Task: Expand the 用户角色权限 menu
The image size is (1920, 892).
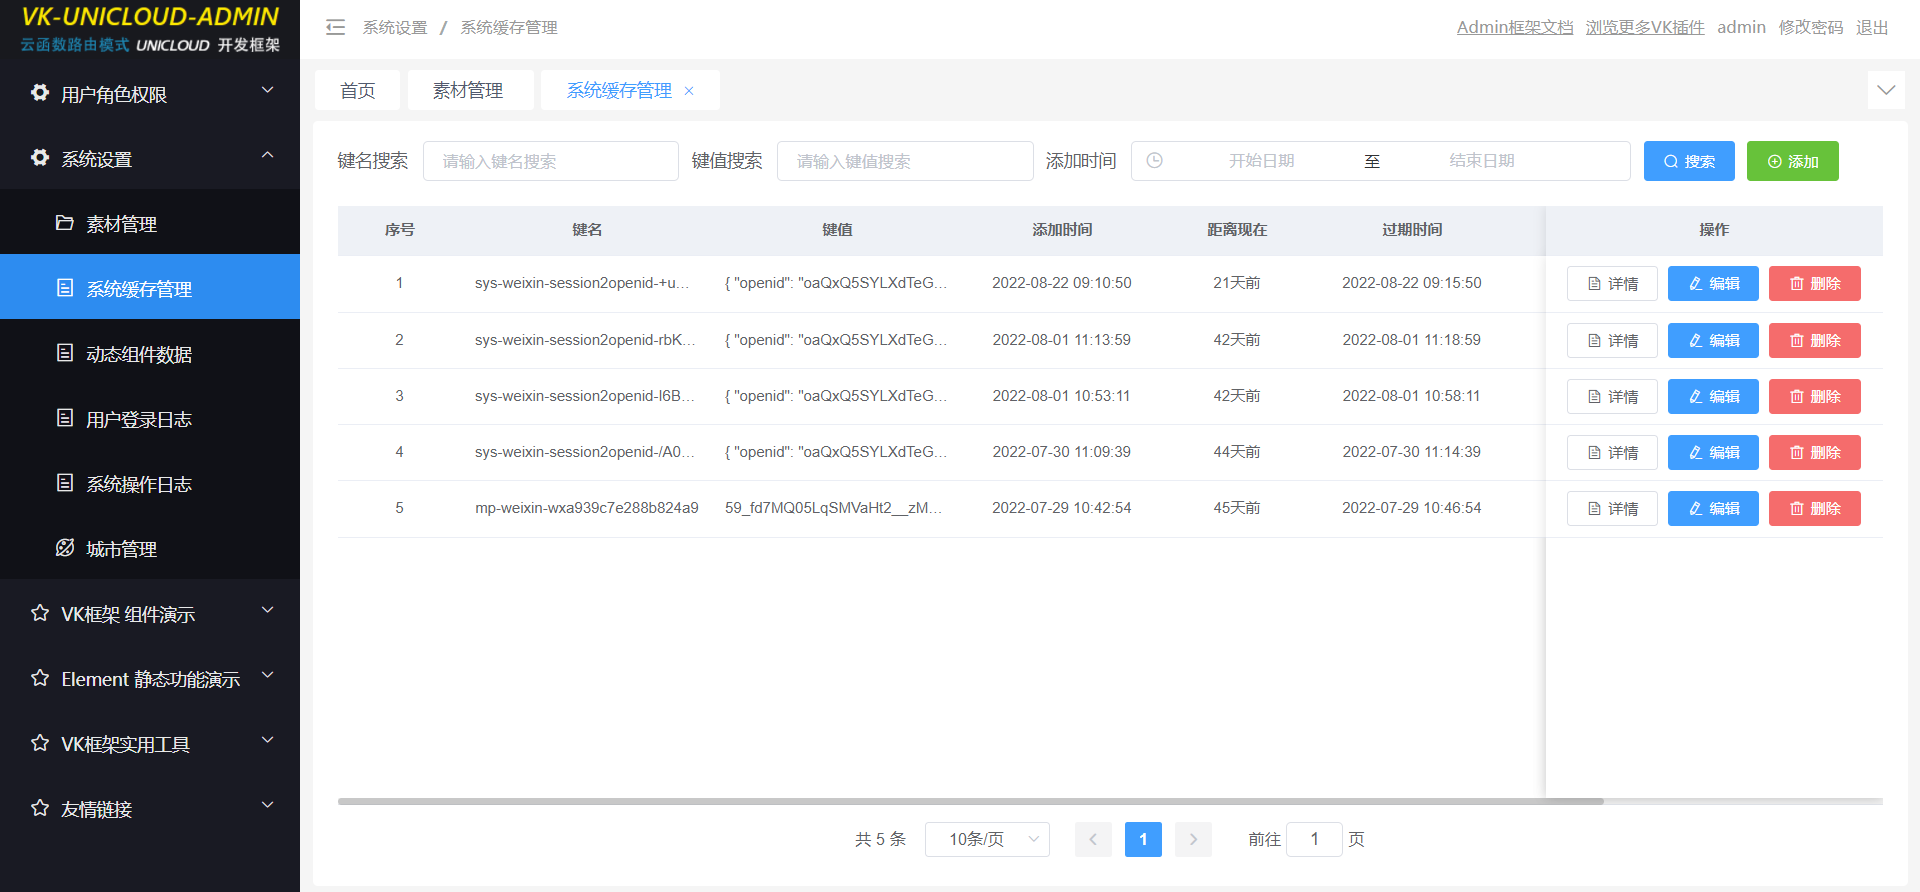Action: tap(150, 94)
